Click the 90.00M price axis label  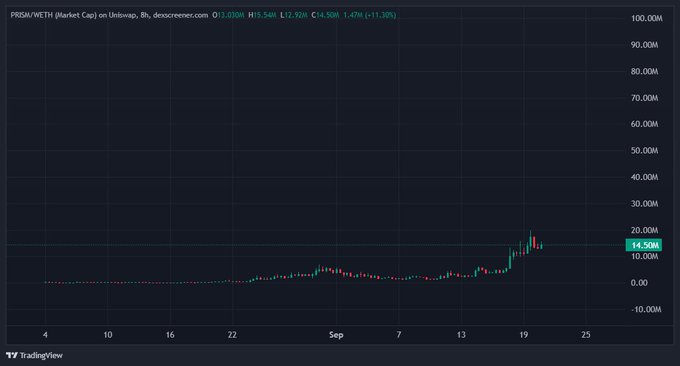tap(644, 45)
